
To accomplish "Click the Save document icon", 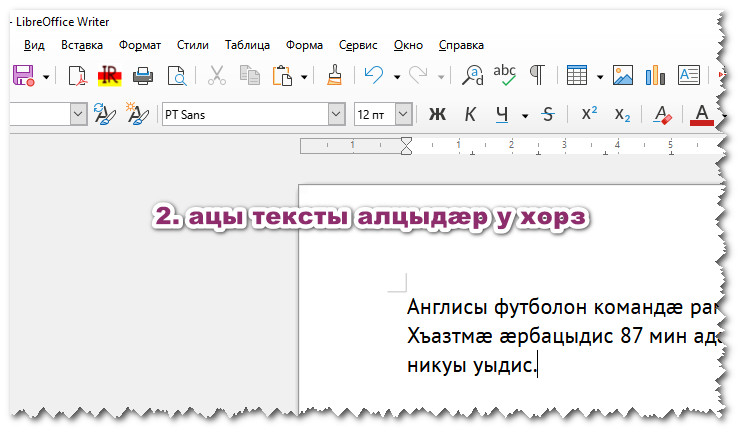I will click(x=23, y=75).
